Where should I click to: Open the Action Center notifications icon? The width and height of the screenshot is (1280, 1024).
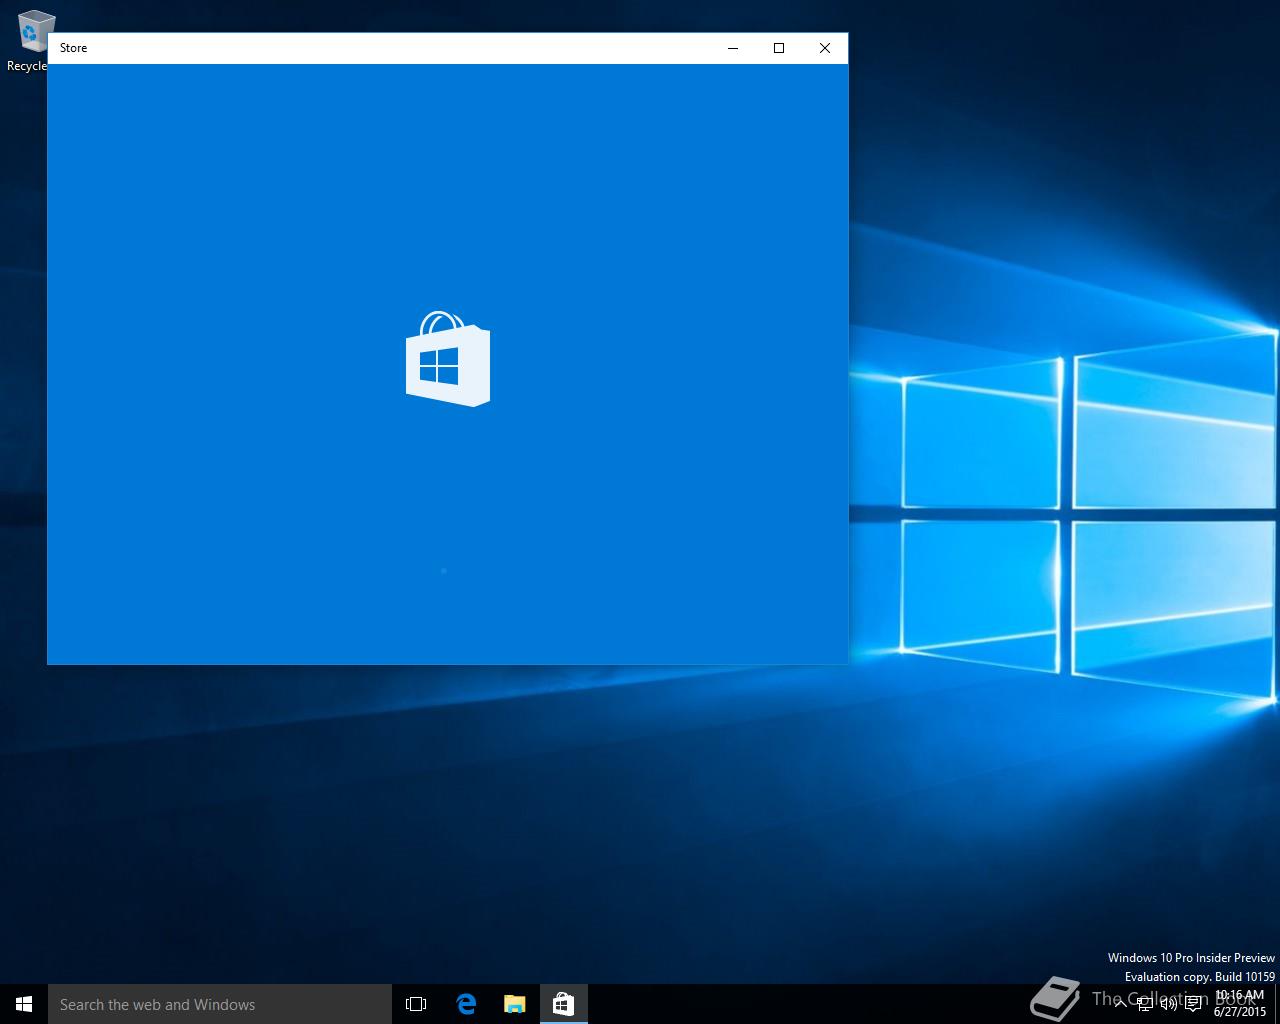pyautogui.click(x=1193, y=1004)
